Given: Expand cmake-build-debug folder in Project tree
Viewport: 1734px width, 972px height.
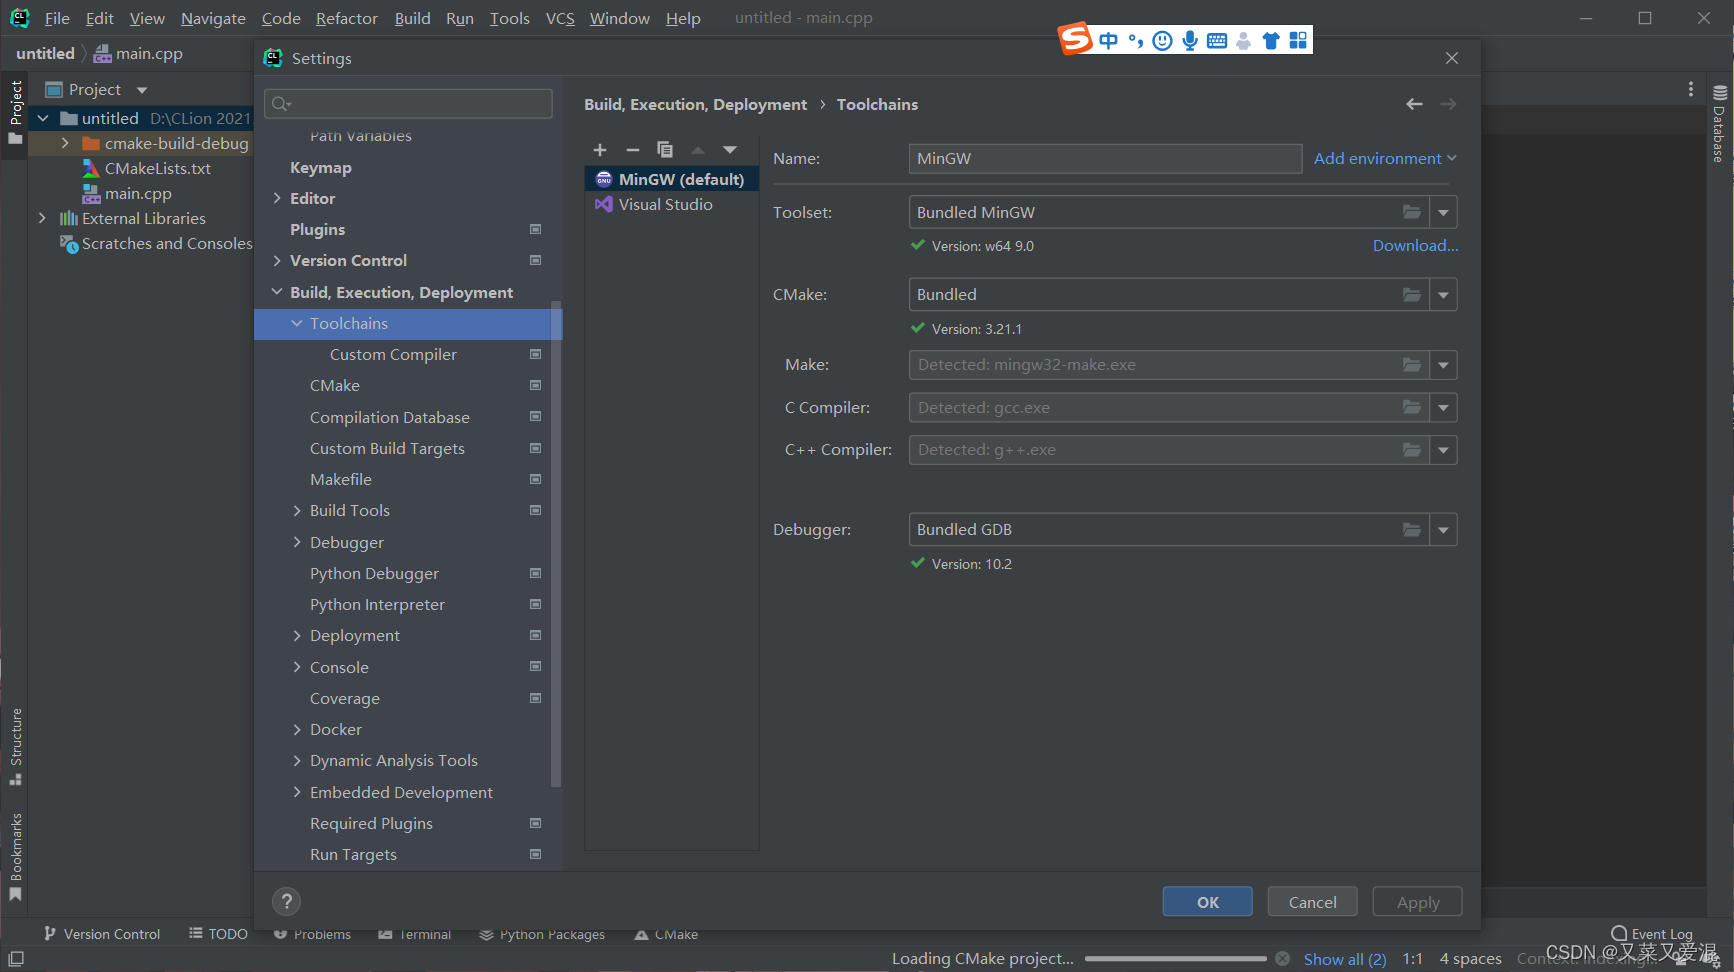Looking at the screenshot, I should click(65, 143).
